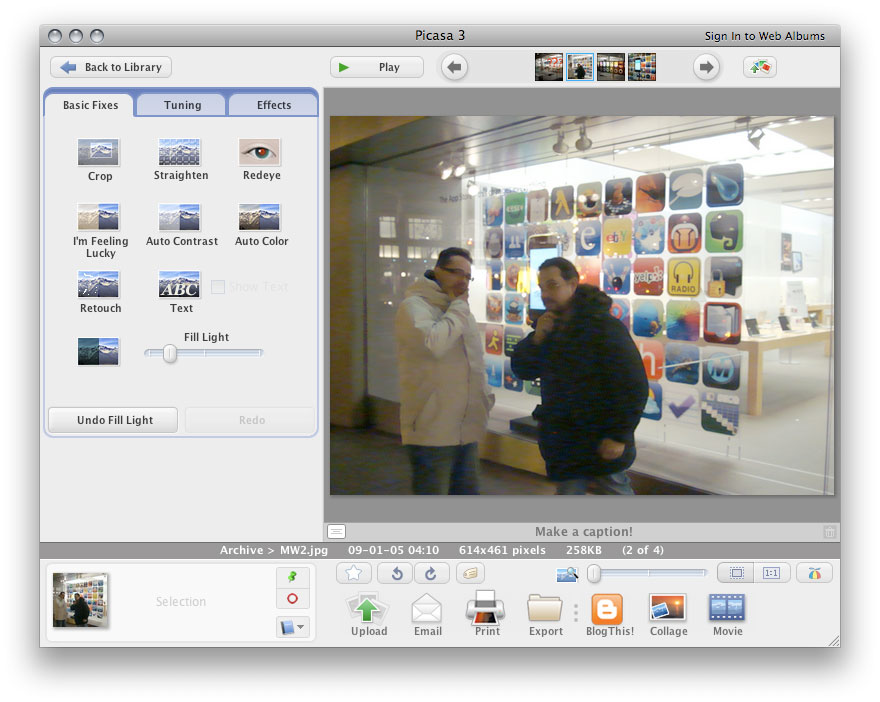Delete caption with trash icon
The width and height of the screenshot is (880, 702).
829,531
